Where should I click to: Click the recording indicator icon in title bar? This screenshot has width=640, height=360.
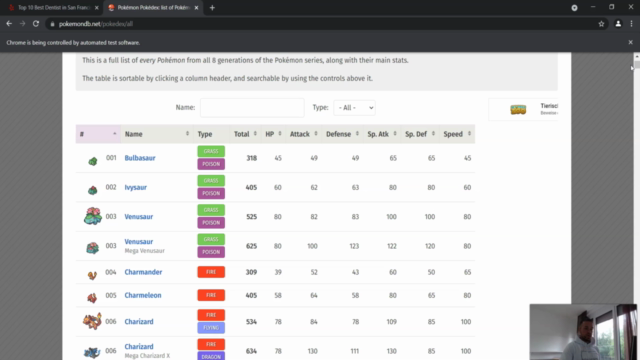(574, 8)
